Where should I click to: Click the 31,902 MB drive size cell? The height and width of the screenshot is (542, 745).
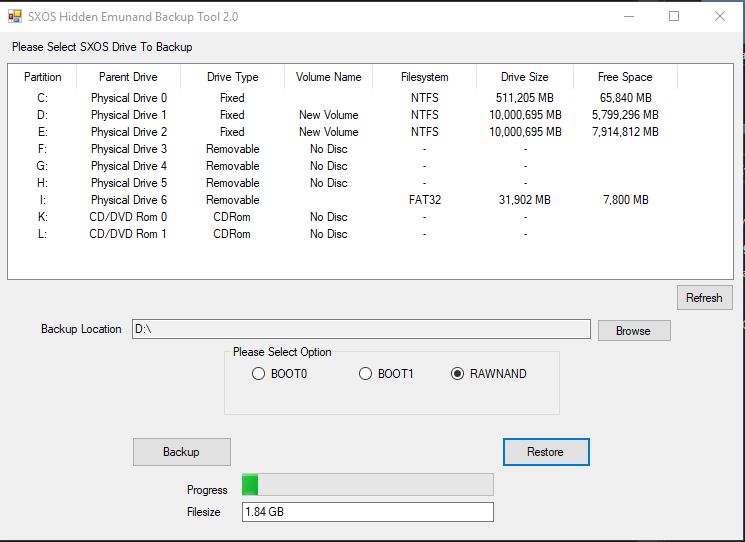click(x=525, y=200)
